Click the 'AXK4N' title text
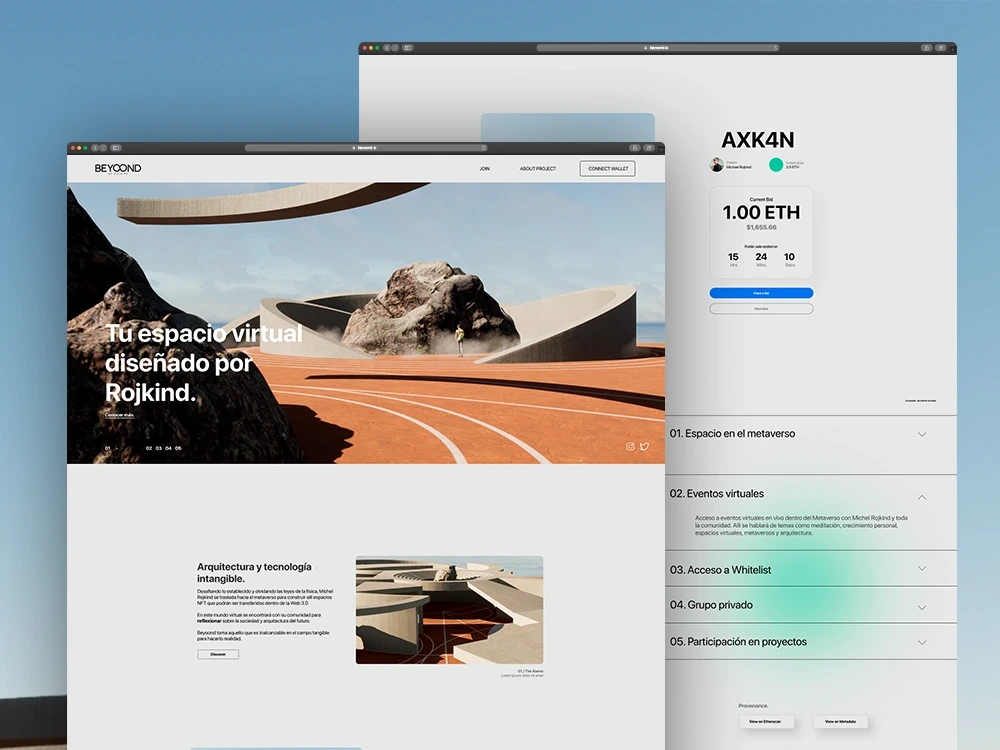Image resolution: width=1000 pixels, height=750 pixels. coord(758,140)
